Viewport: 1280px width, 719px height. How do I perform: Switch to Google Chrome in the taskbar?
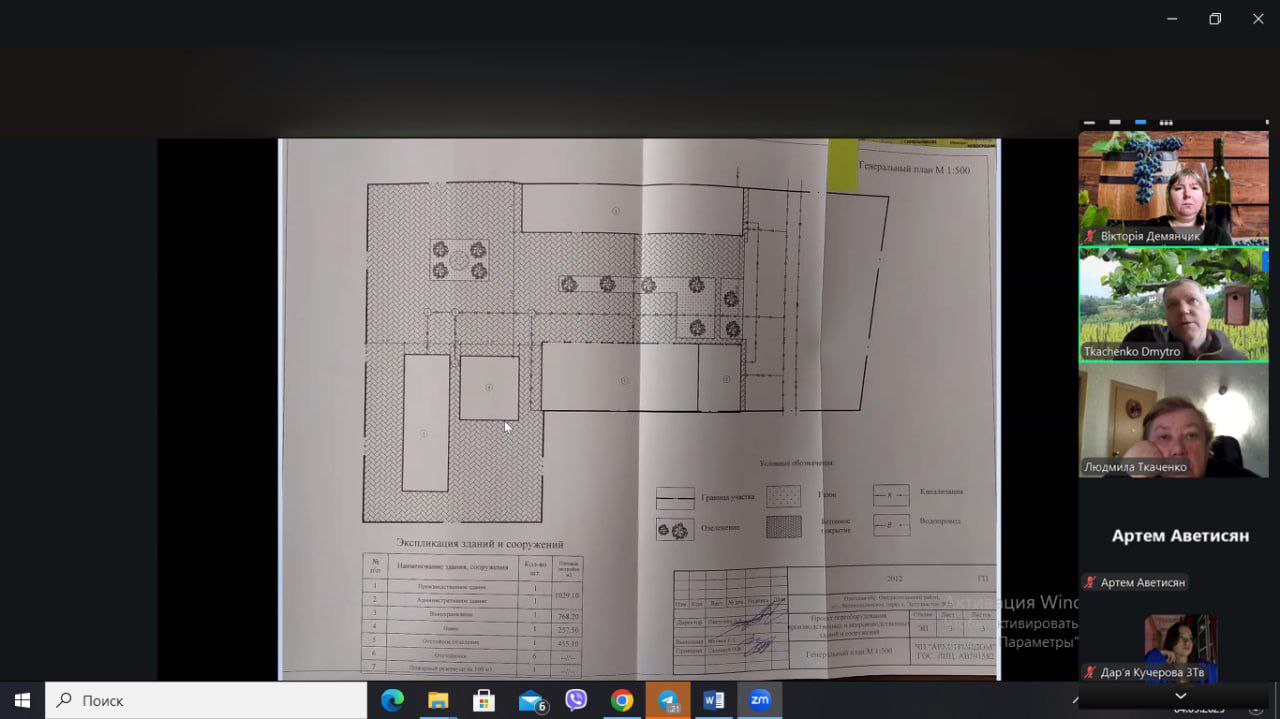point(622,700)
